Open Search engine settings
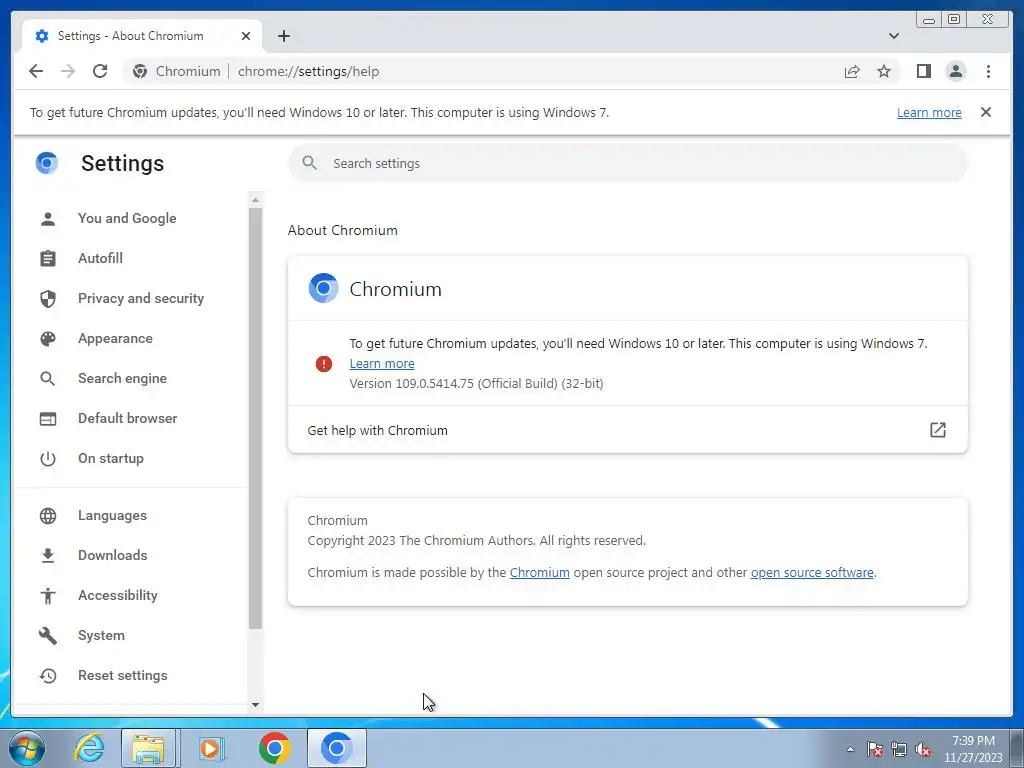Screen dimensions: 1024x768 (x=122, y=378)
